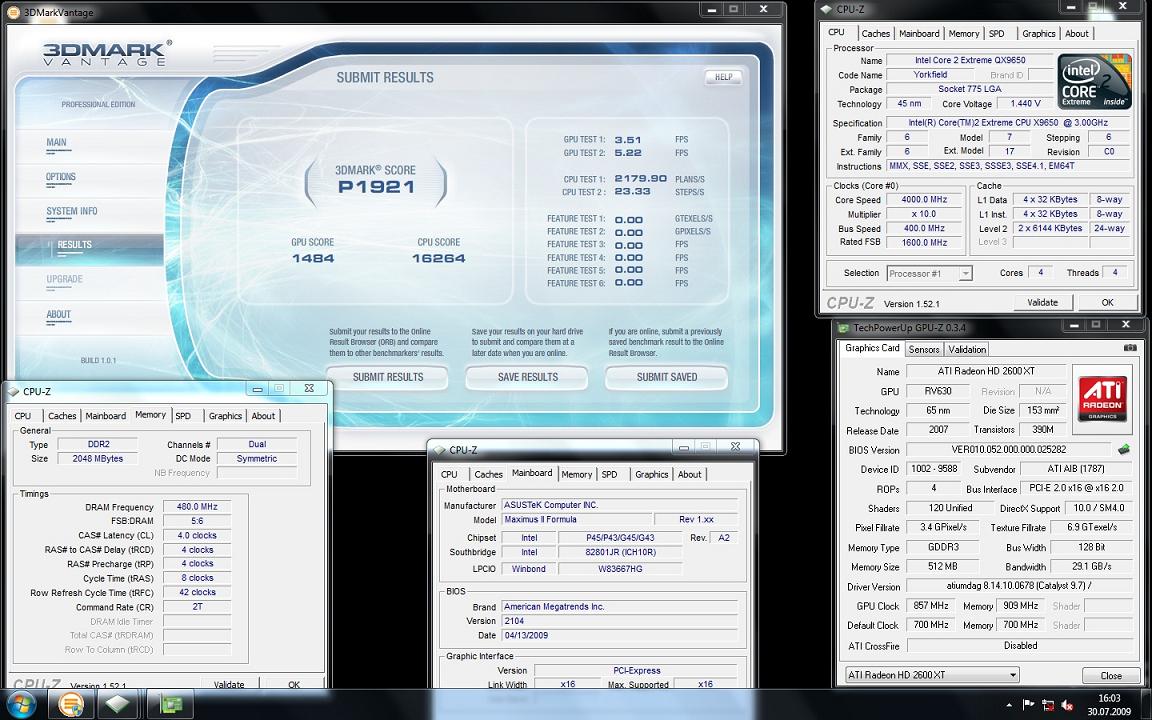Click the Core Speed field 4000.0 MHz
1152x720 pixels.
(924, 200)
